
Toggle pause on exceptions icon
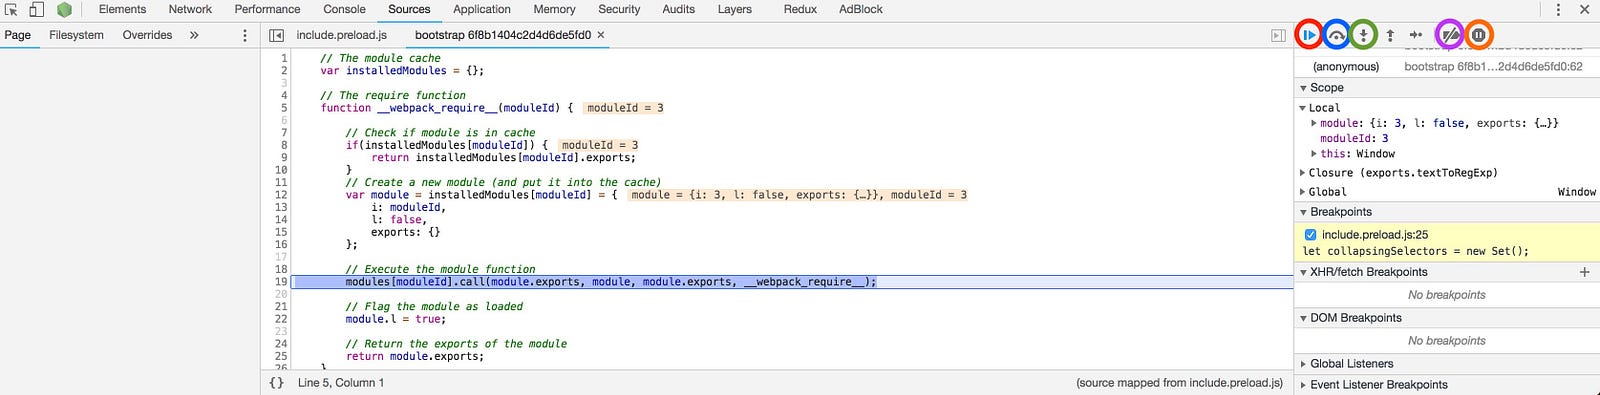click(x=1478, y=35)
